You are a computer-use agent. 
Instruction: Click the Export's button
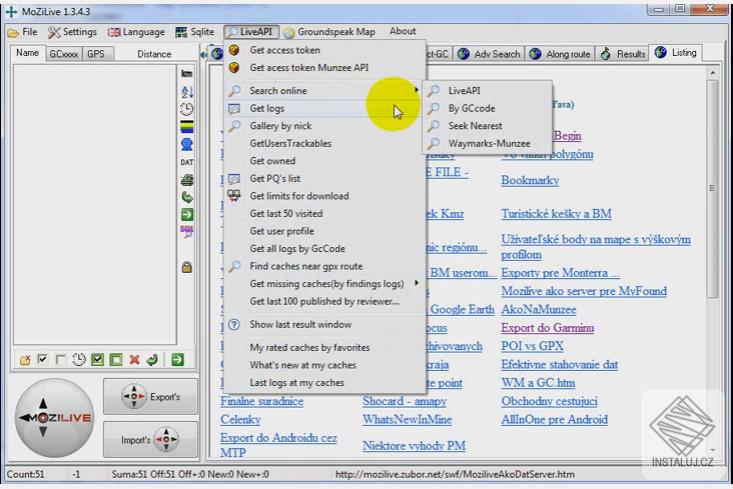tap(151, 396)
